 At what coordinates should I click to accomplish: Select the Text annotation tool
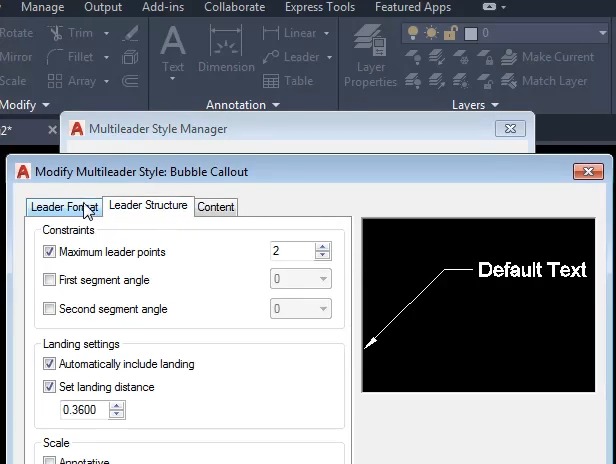click(173, 48)
